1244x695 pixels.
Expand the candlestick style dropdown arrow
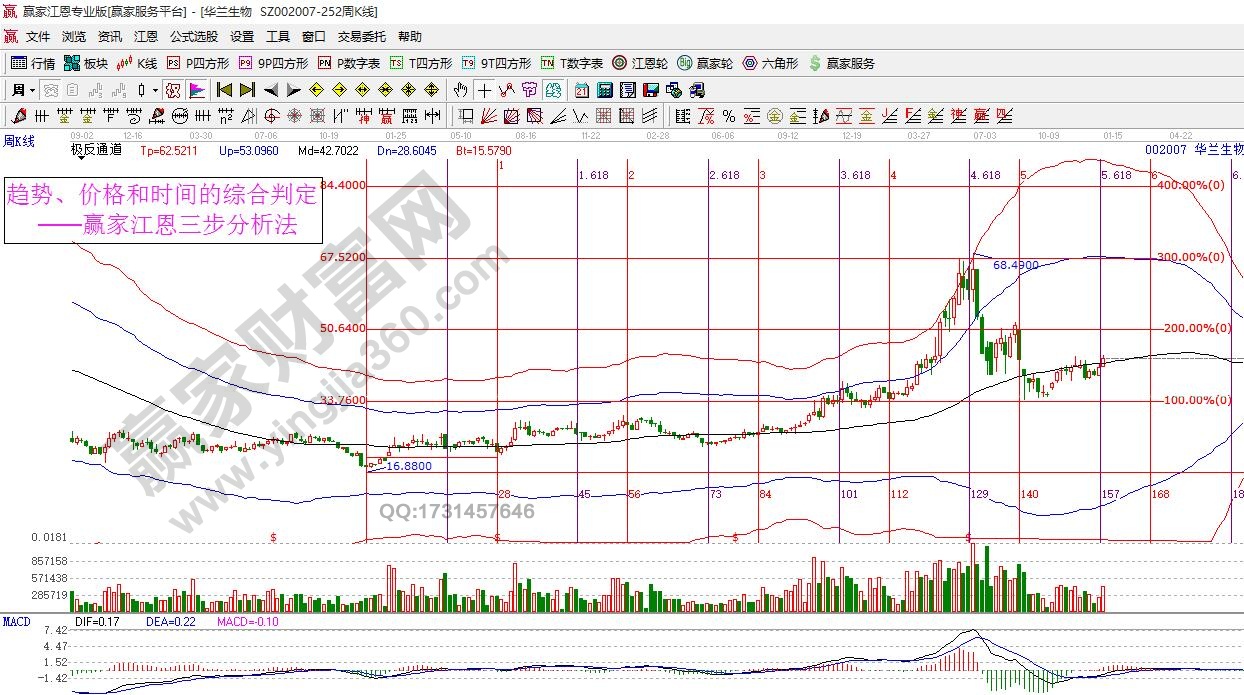[155, 90]
